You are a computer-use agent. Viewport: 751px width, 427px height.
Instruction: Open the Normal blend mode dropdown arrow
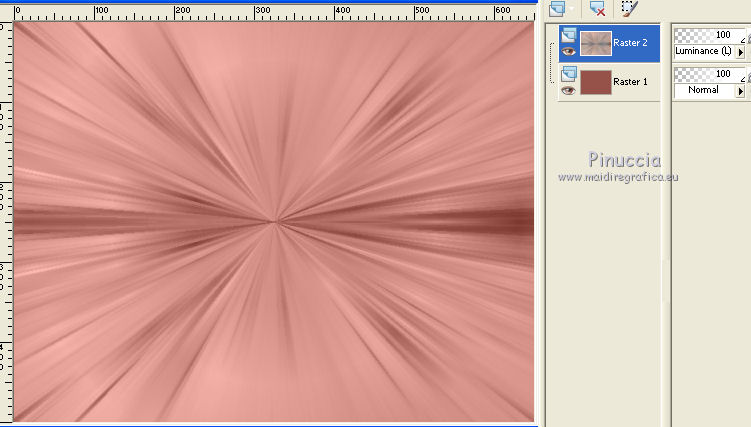coord(740,91)
